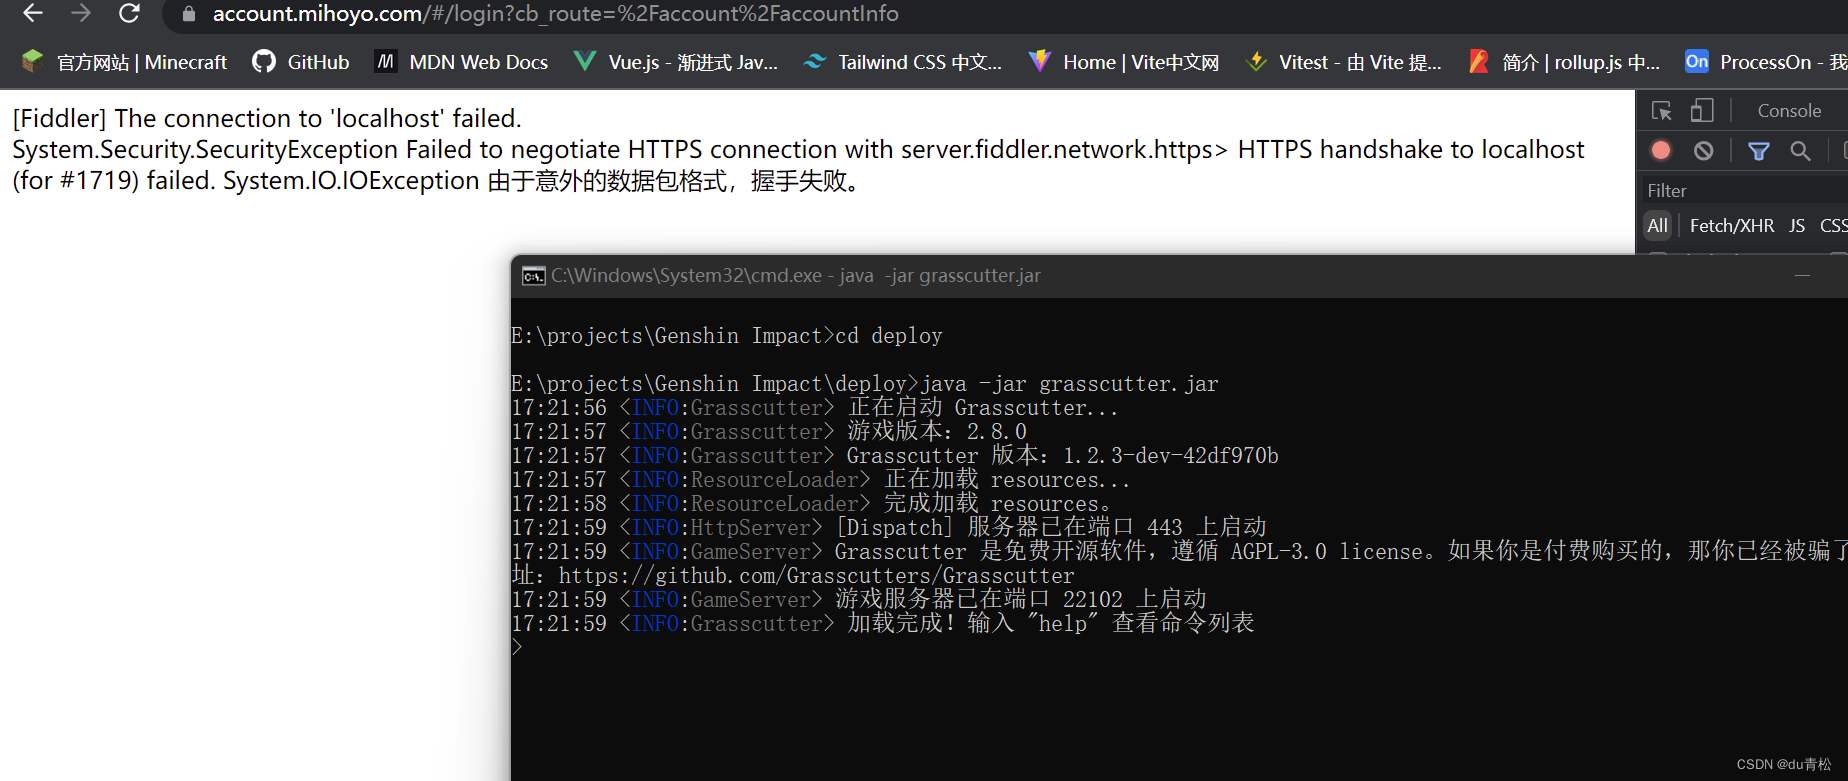Click the GitHub Grasscutter URL in console
This screenshot has width=1848, height=781.
816,576
